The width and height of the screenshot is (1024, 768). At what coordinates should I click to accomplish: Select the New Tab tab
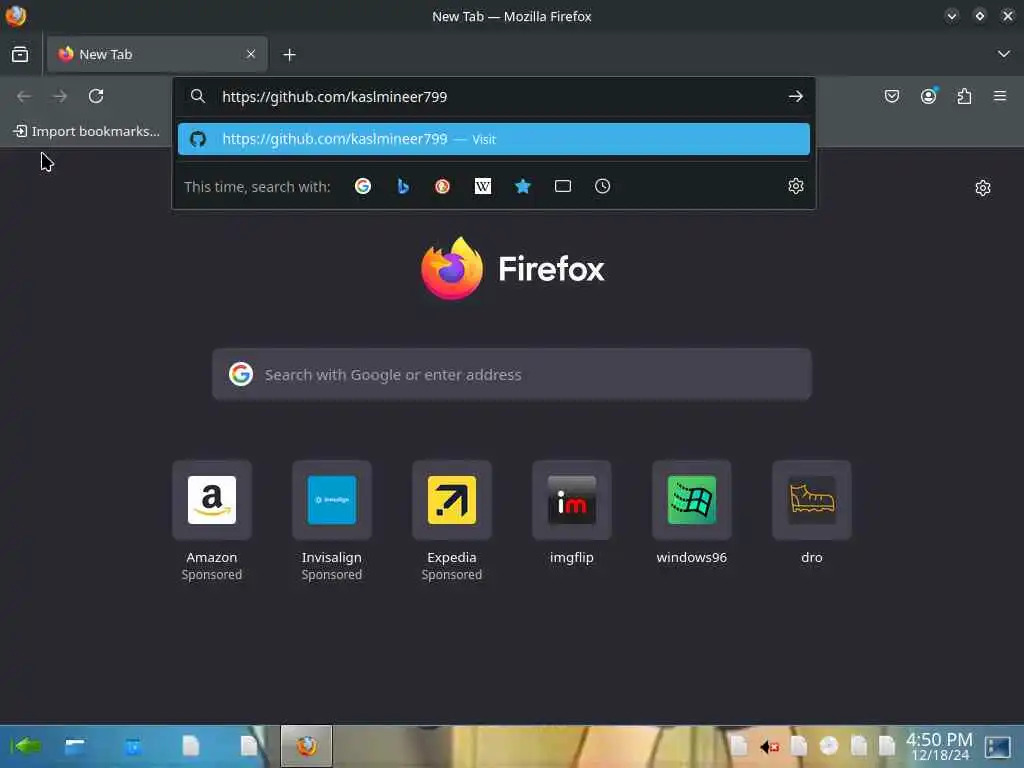click(157, 54)
